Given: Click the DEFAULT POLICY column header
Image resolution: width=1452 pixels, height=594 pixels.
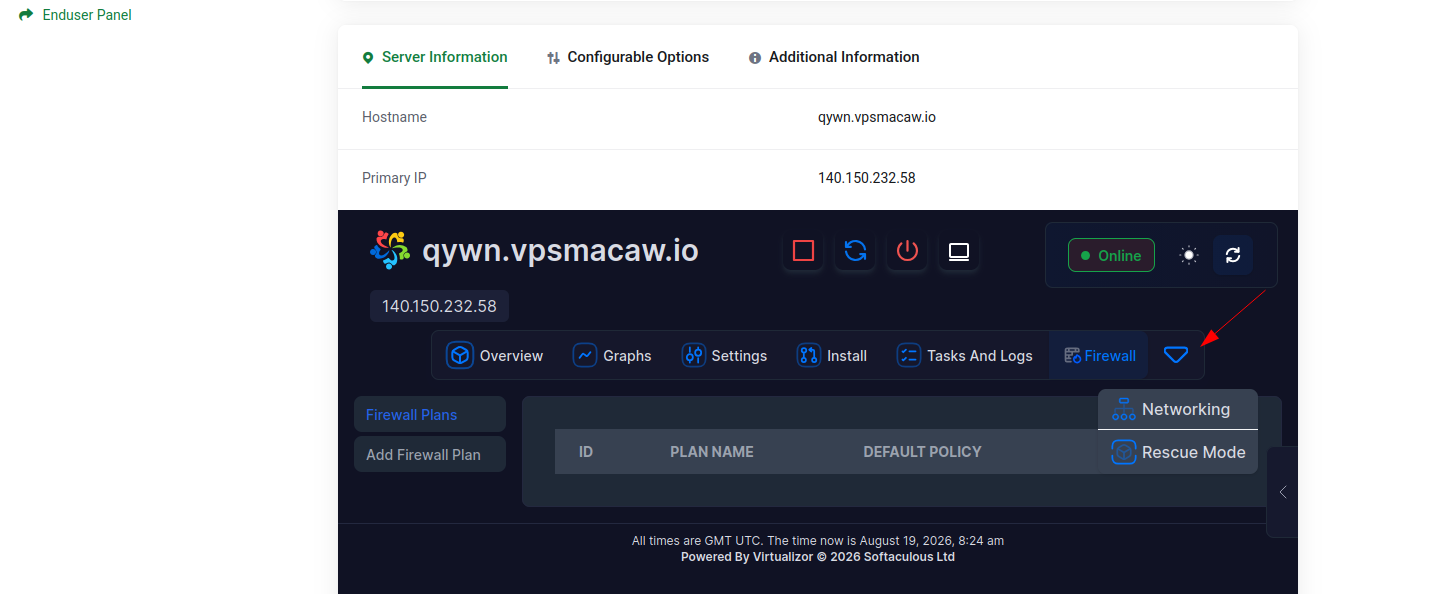Looking at the screenshot, I should pyautogui.click(x=922, y=452).
